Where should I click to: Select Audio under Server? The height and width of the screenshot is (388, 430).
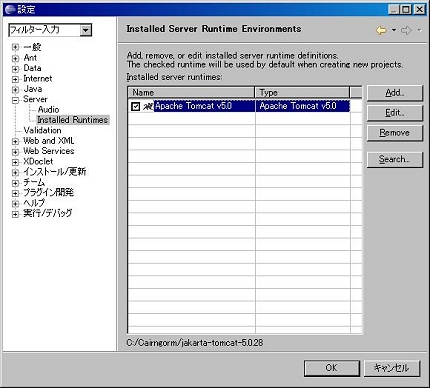tap(48, 110)
